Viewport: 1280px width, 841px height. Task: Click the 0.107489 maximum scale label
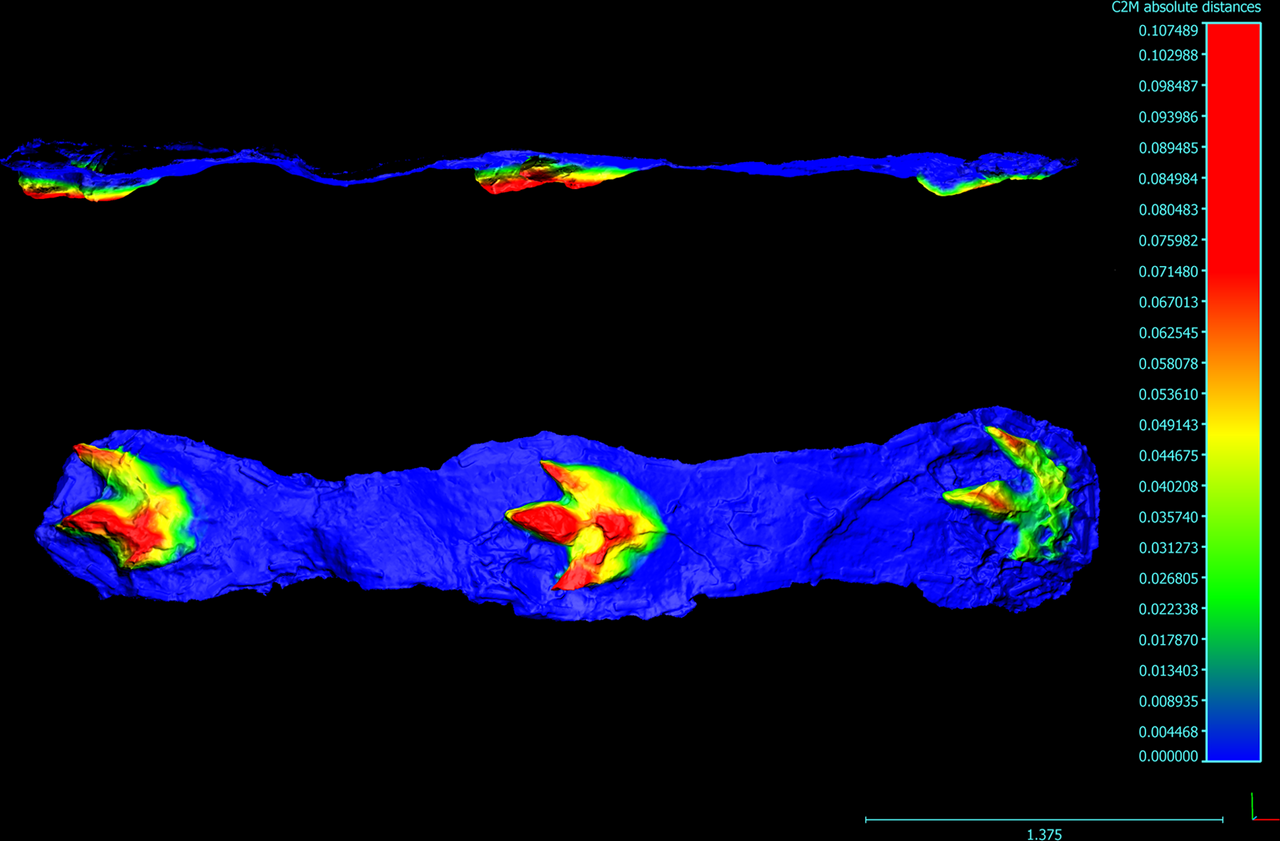click(1168, 31)
